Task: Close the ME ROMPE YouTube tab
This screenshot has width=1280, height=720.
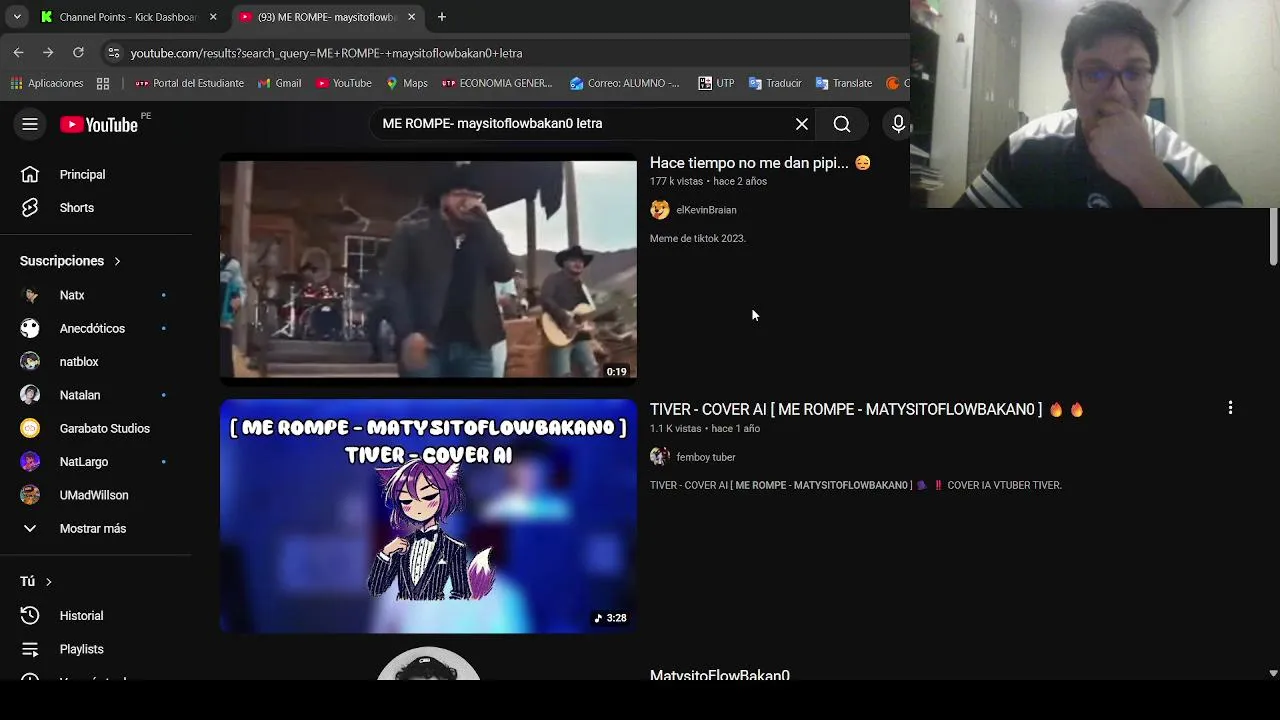Action: coord(411,17)
